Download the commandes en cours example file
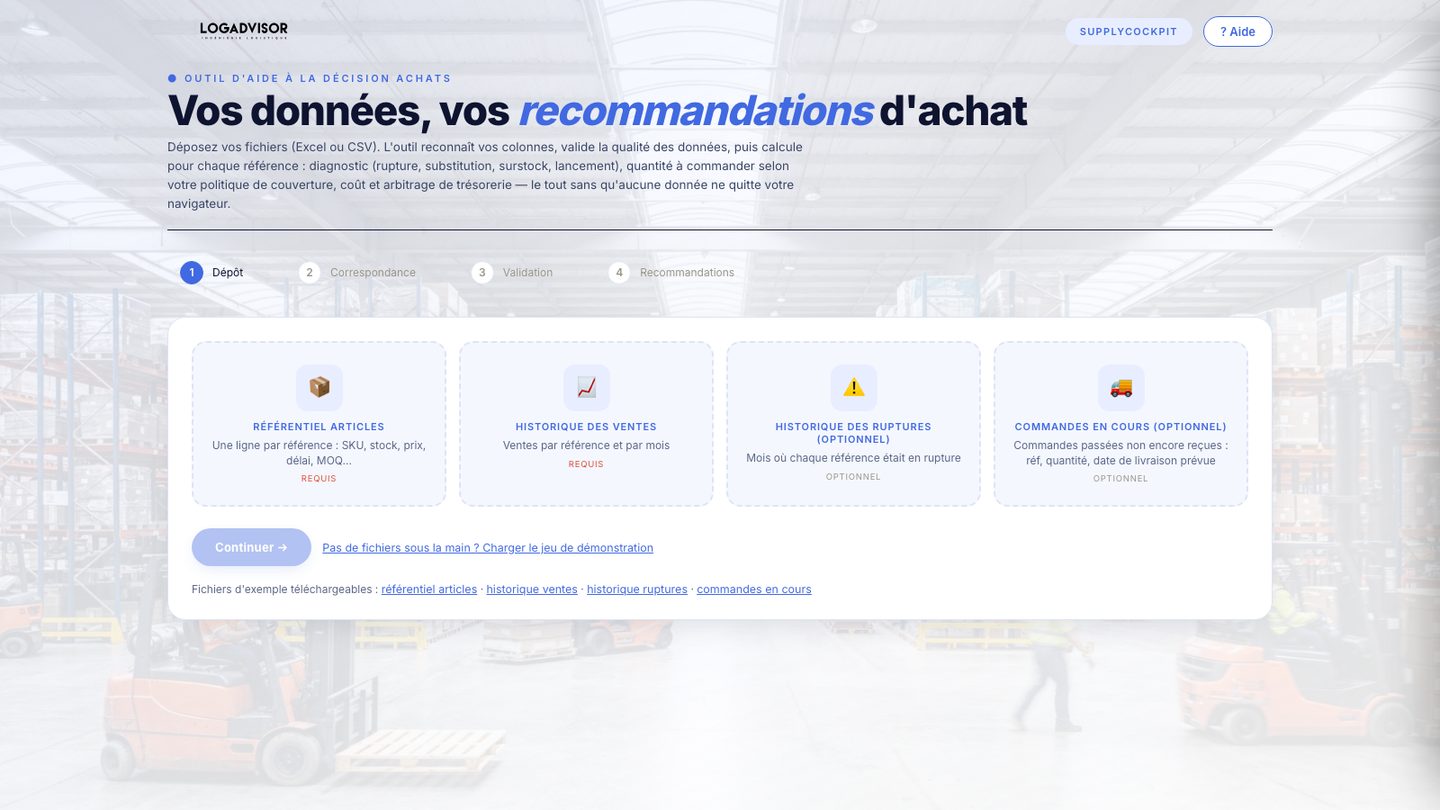The width and height of the screenshot is (1440, 810). click(x=754, y=589)
